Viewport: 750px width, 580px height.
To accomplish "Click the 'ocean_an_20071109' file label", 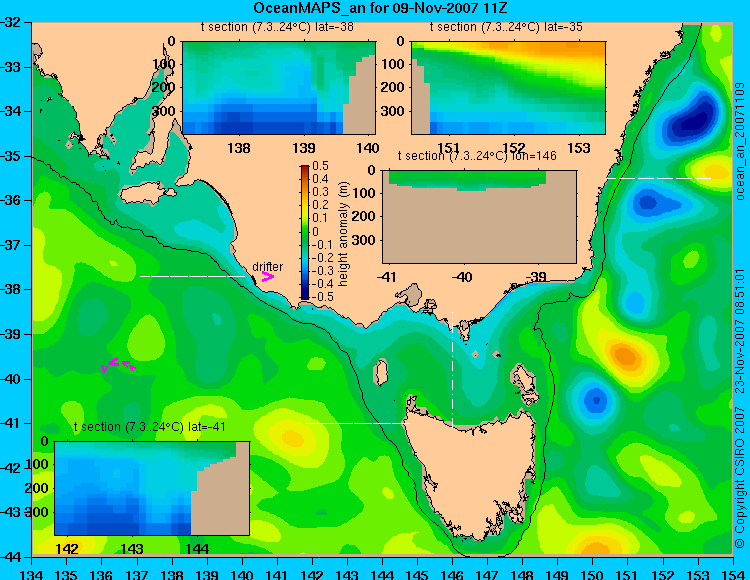I will 739,142.
